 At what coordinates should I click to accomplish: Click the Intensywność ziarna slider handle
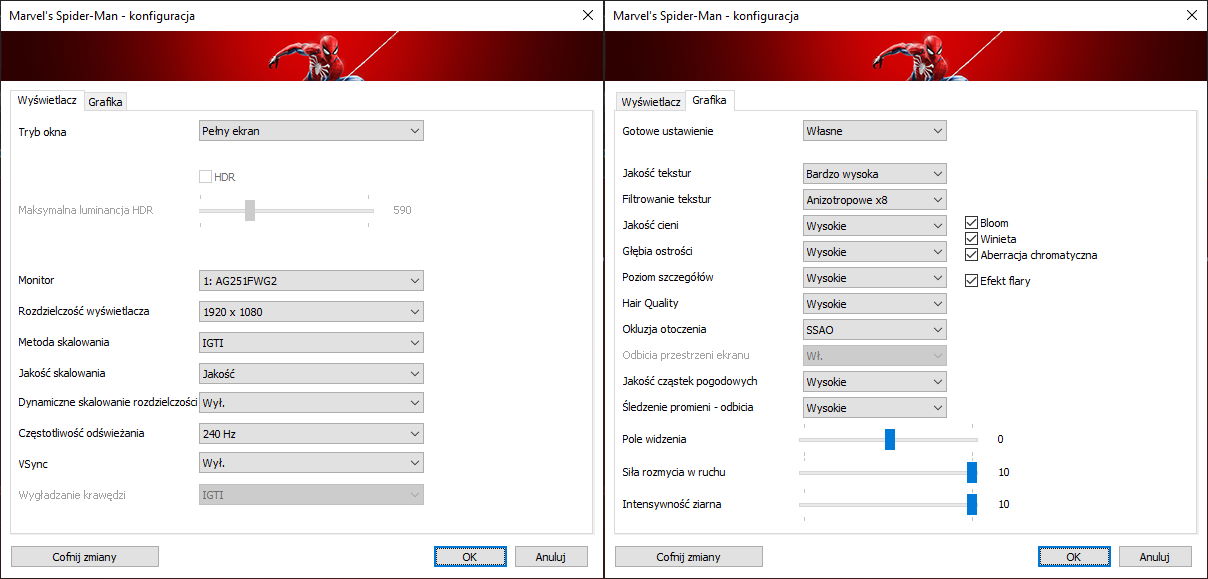971,504
